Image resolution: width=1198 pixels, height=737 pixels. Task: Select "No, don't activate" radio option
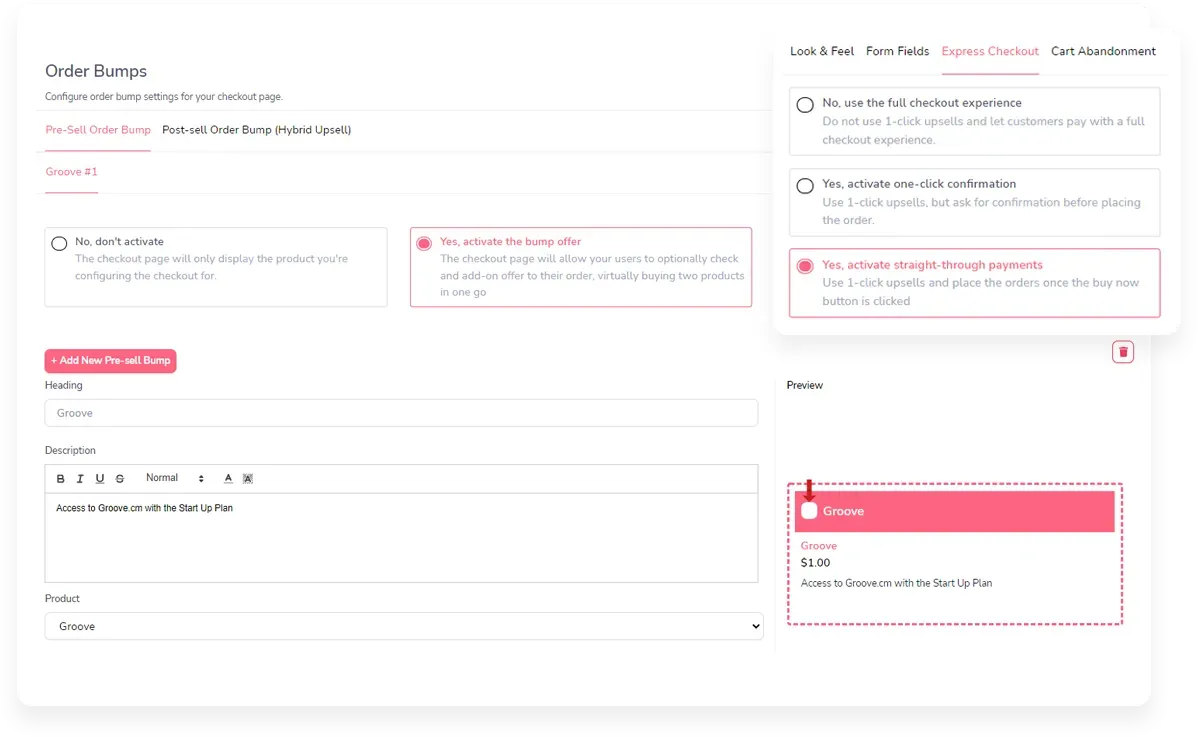tap(59, 243)
